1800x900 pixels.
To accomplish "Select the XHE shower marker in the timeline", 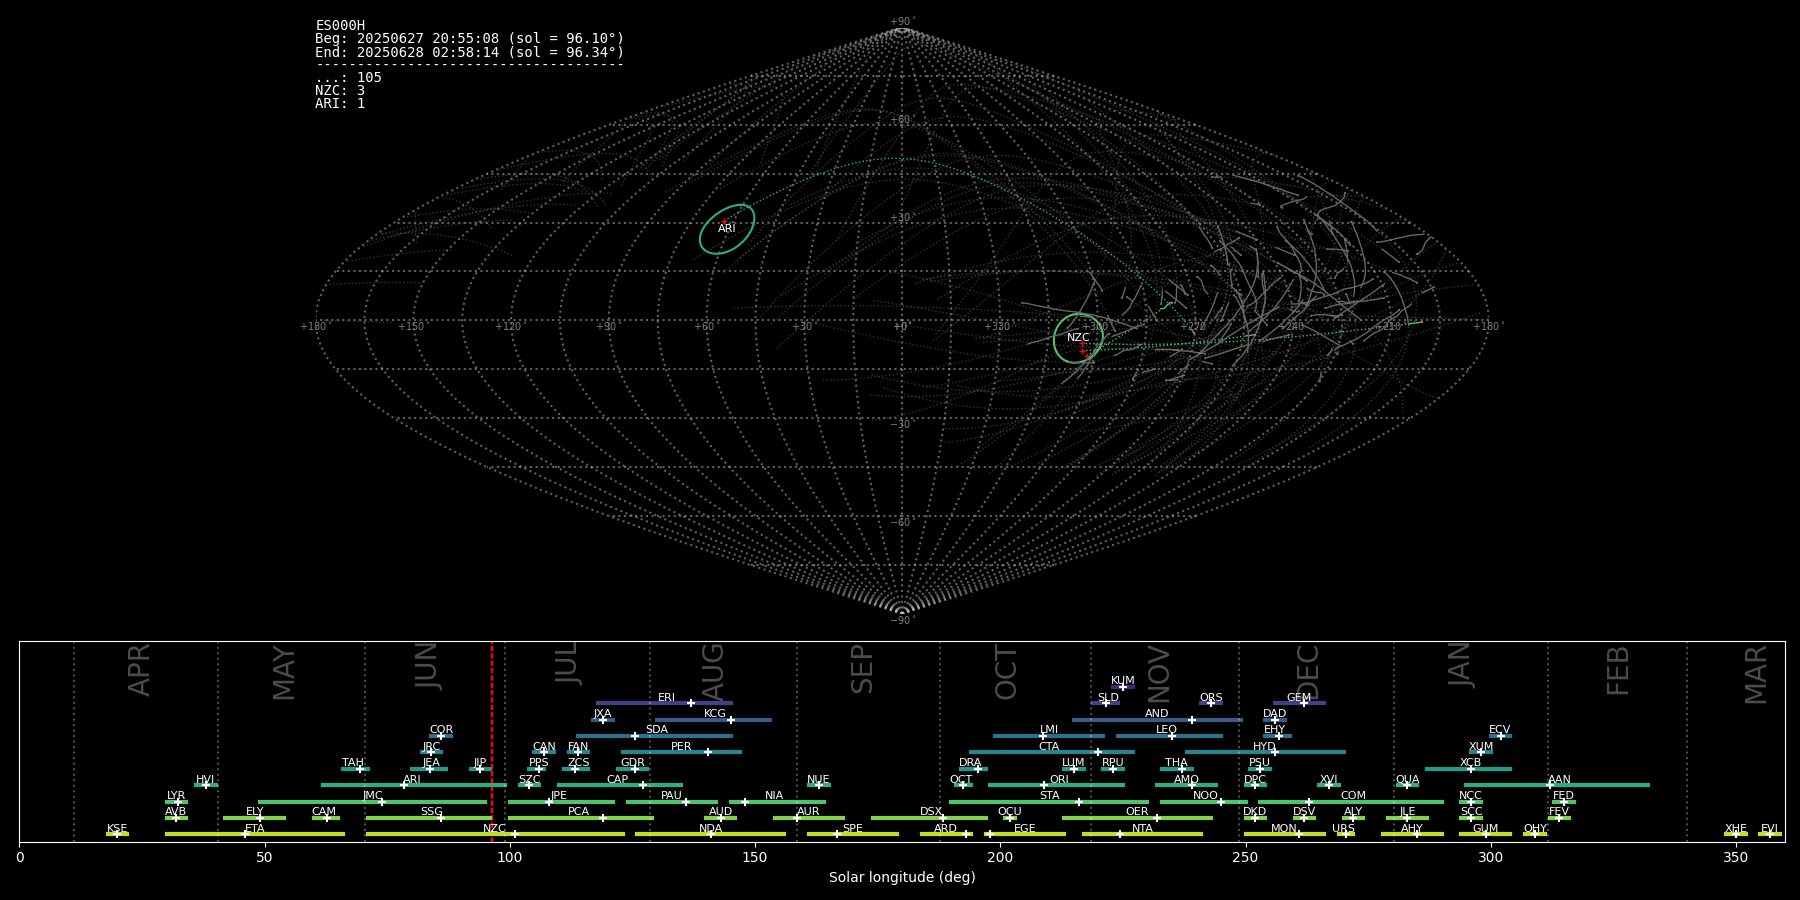I will click(x=1736, y=834).
